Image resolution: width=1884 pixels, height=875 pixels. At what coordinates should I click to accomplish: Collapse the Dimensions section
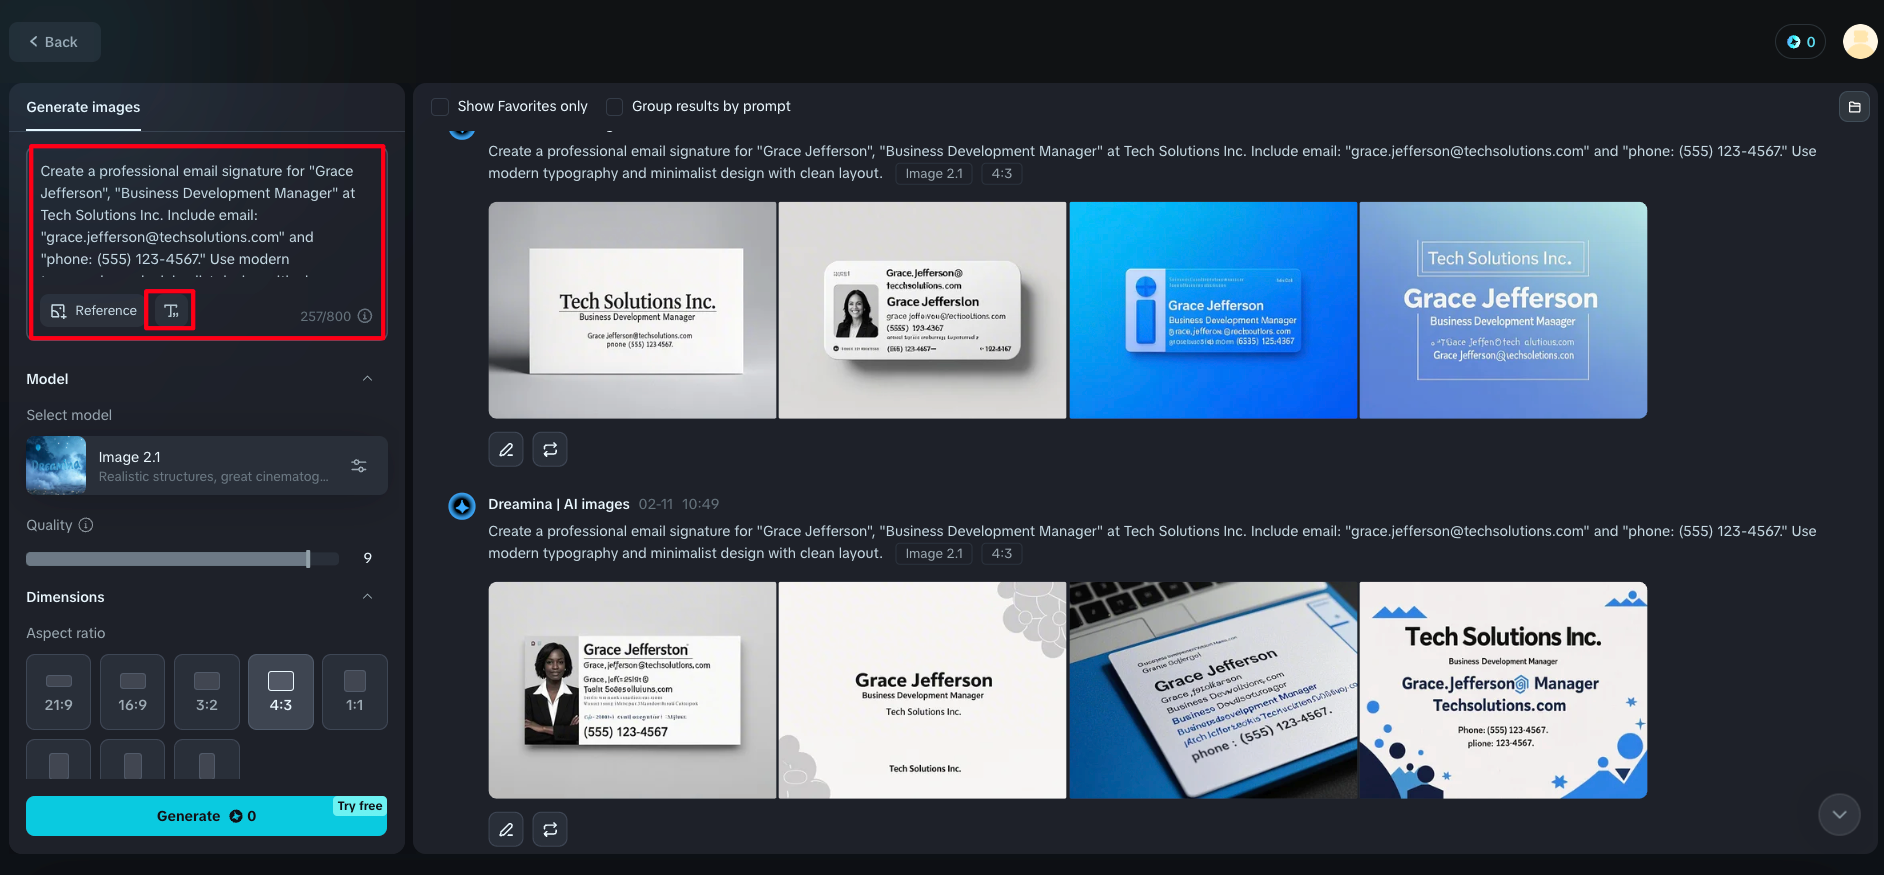click(367, 597)
